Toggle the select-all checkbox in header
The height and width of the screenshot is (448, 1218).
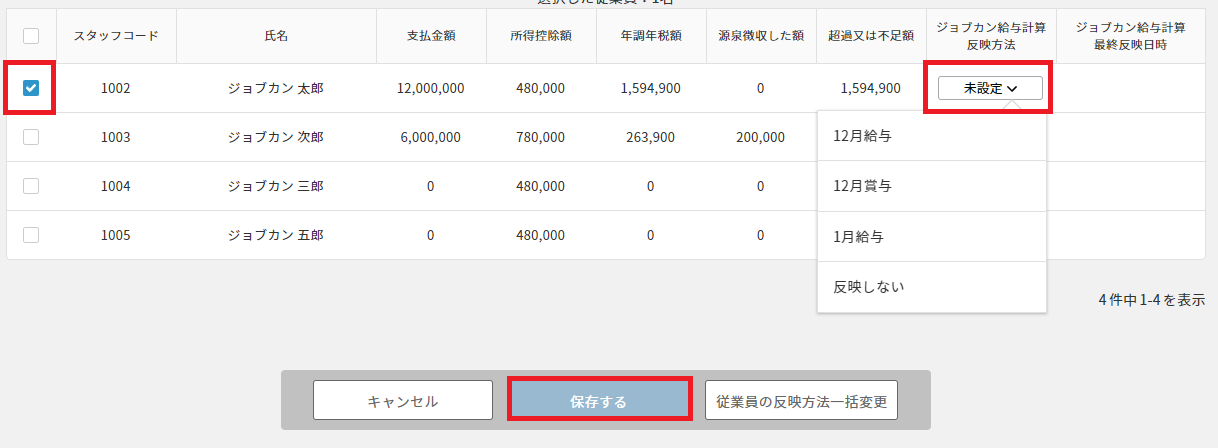pyautogui.click(x=31, y=36)
